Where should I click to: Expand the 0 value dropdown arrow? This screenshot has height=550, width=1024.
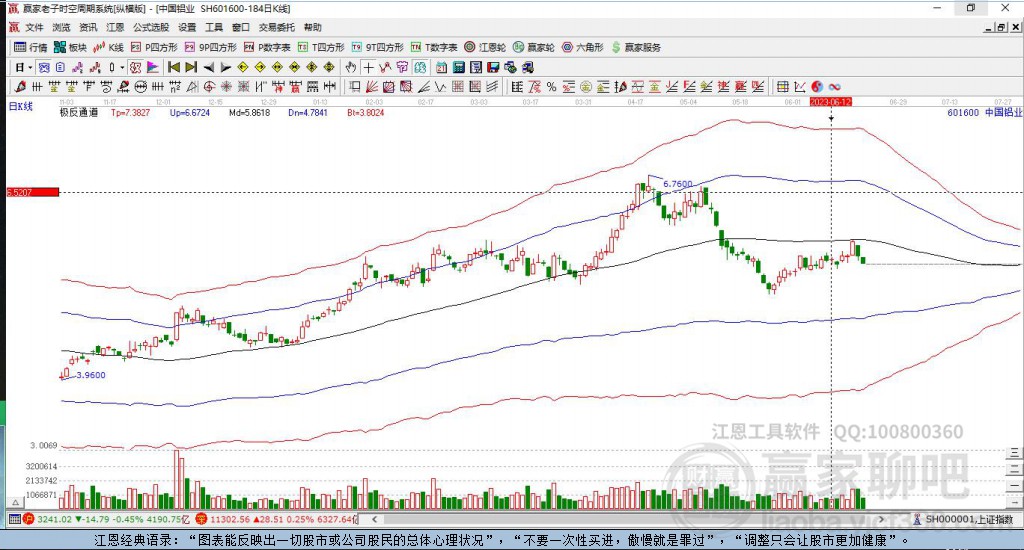coord(122,67)
